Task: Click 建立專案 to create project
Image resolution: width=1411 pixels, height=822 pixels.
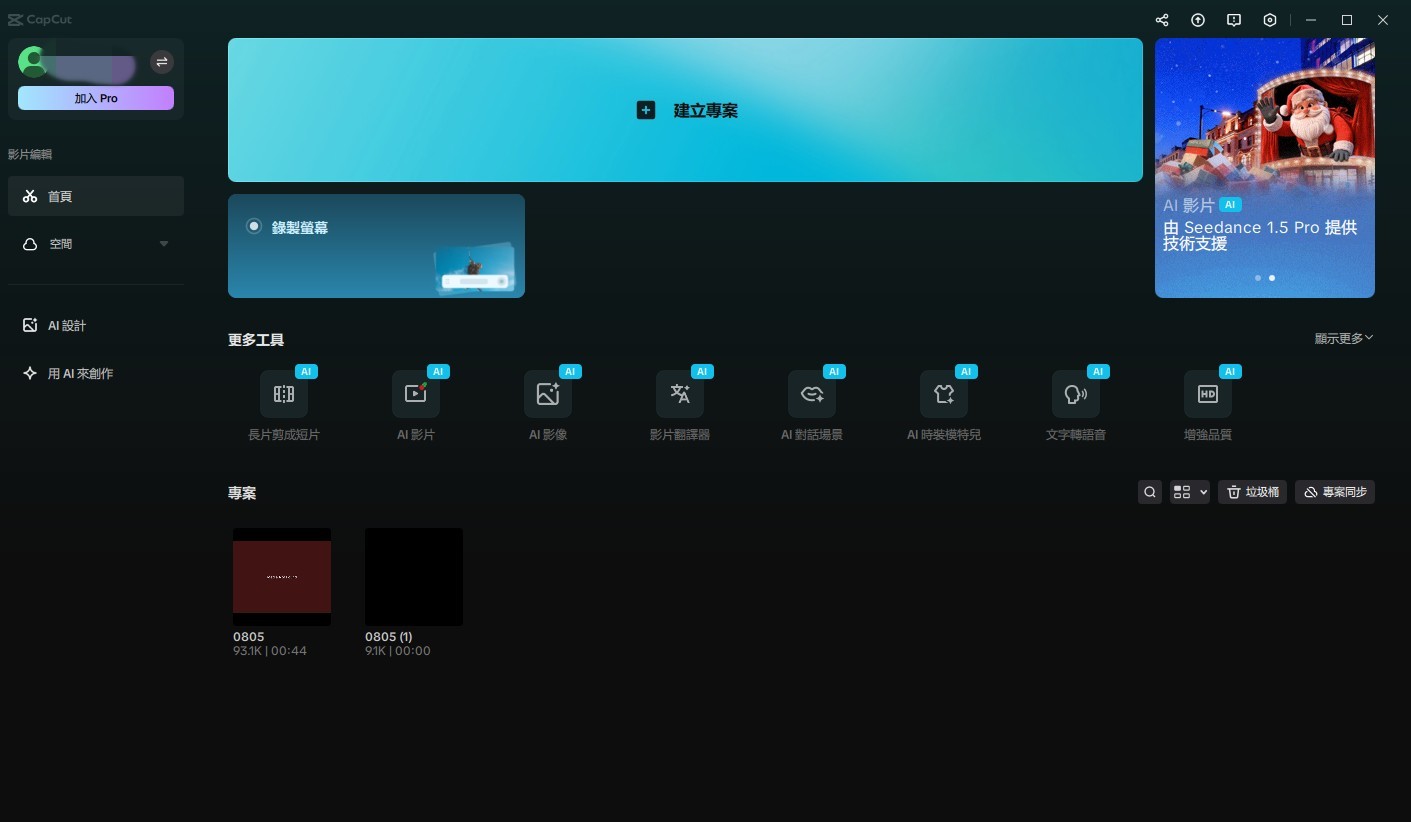Action: tap(685, 110)
